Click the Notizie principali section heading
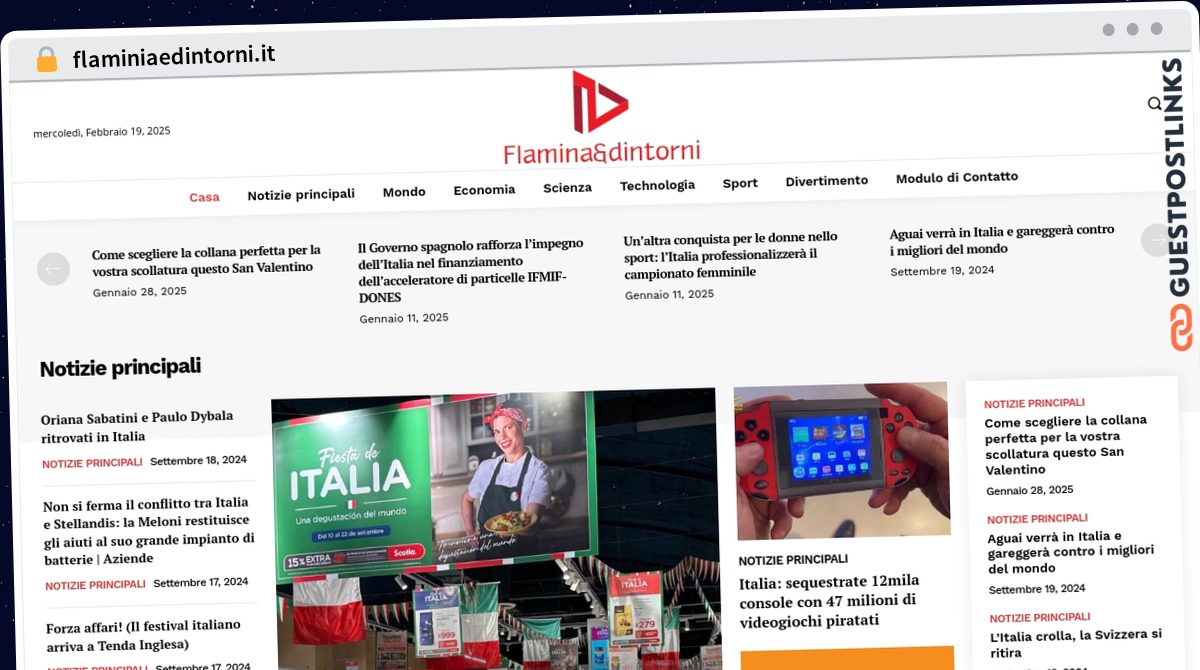 pos(120,368)
